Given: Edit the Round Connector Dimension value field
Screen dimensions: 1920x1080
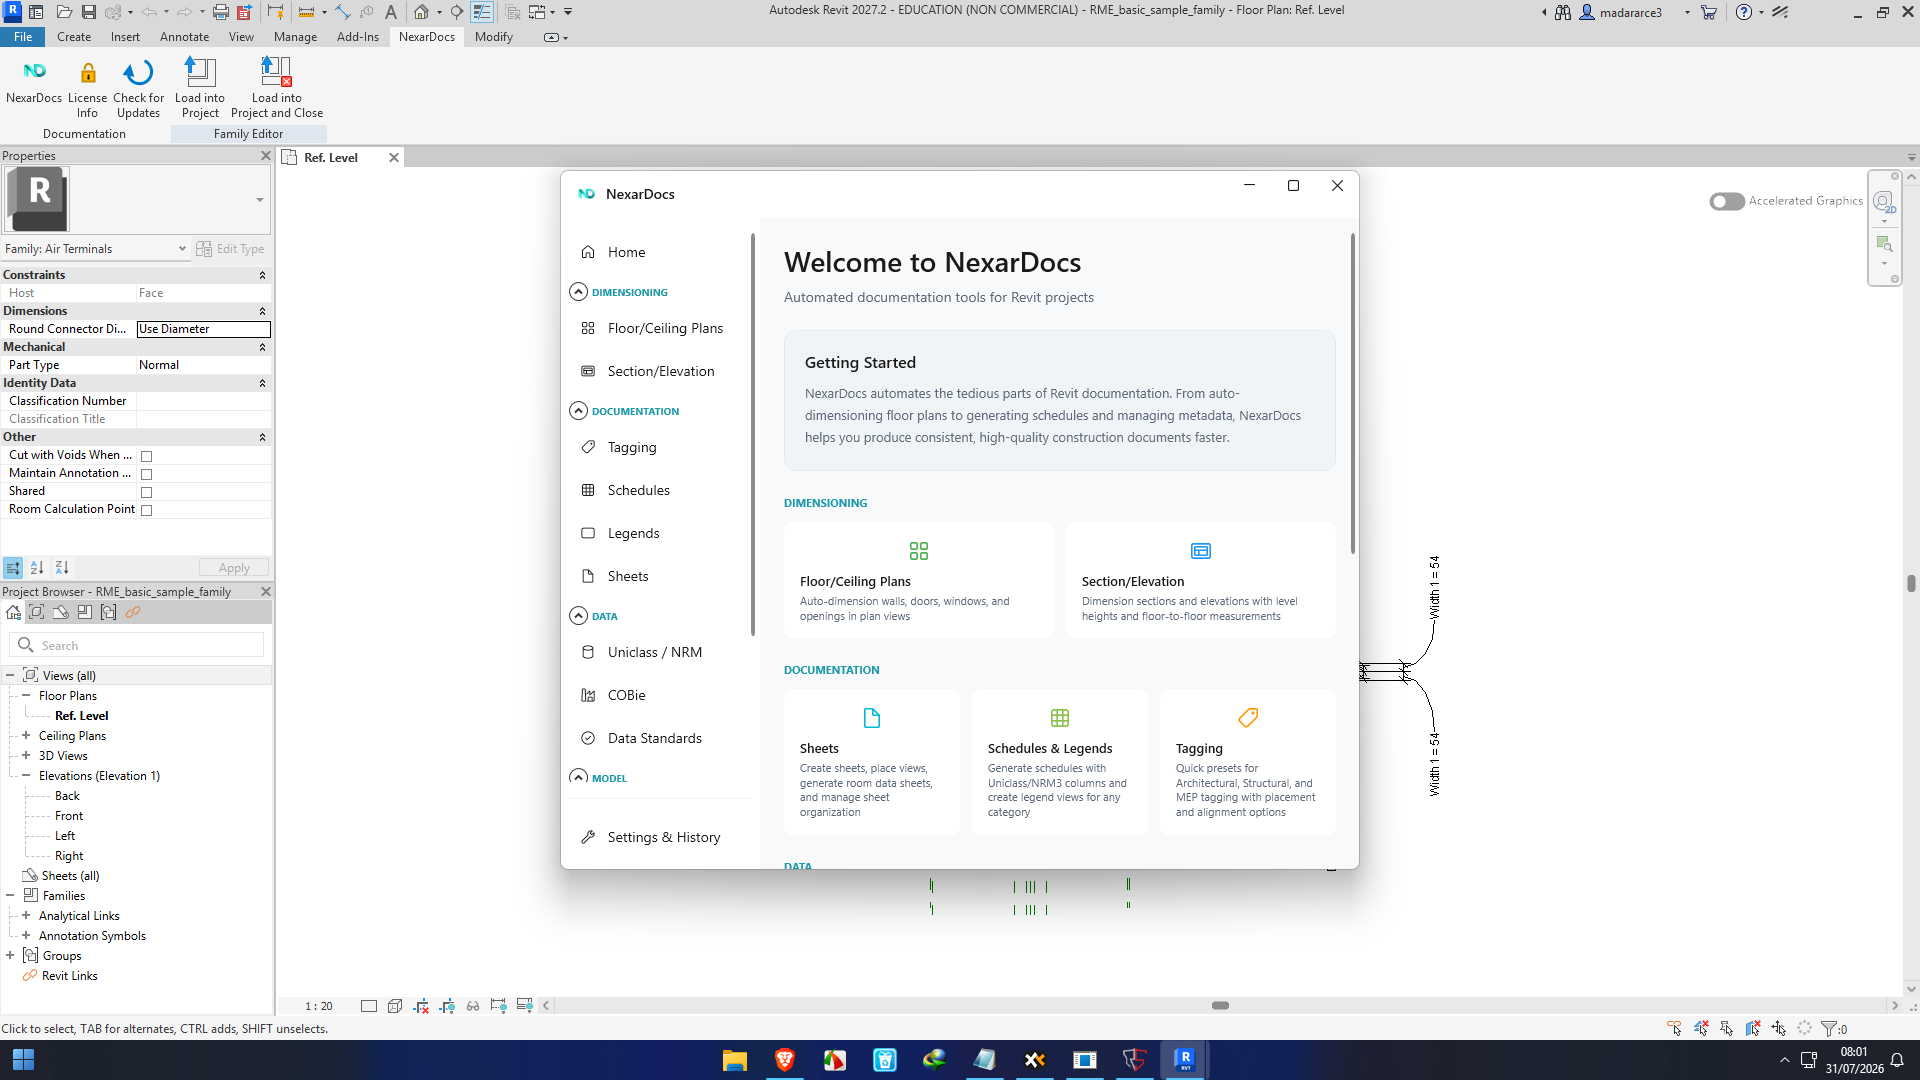Looking at the screenshot, I should 204,329.
